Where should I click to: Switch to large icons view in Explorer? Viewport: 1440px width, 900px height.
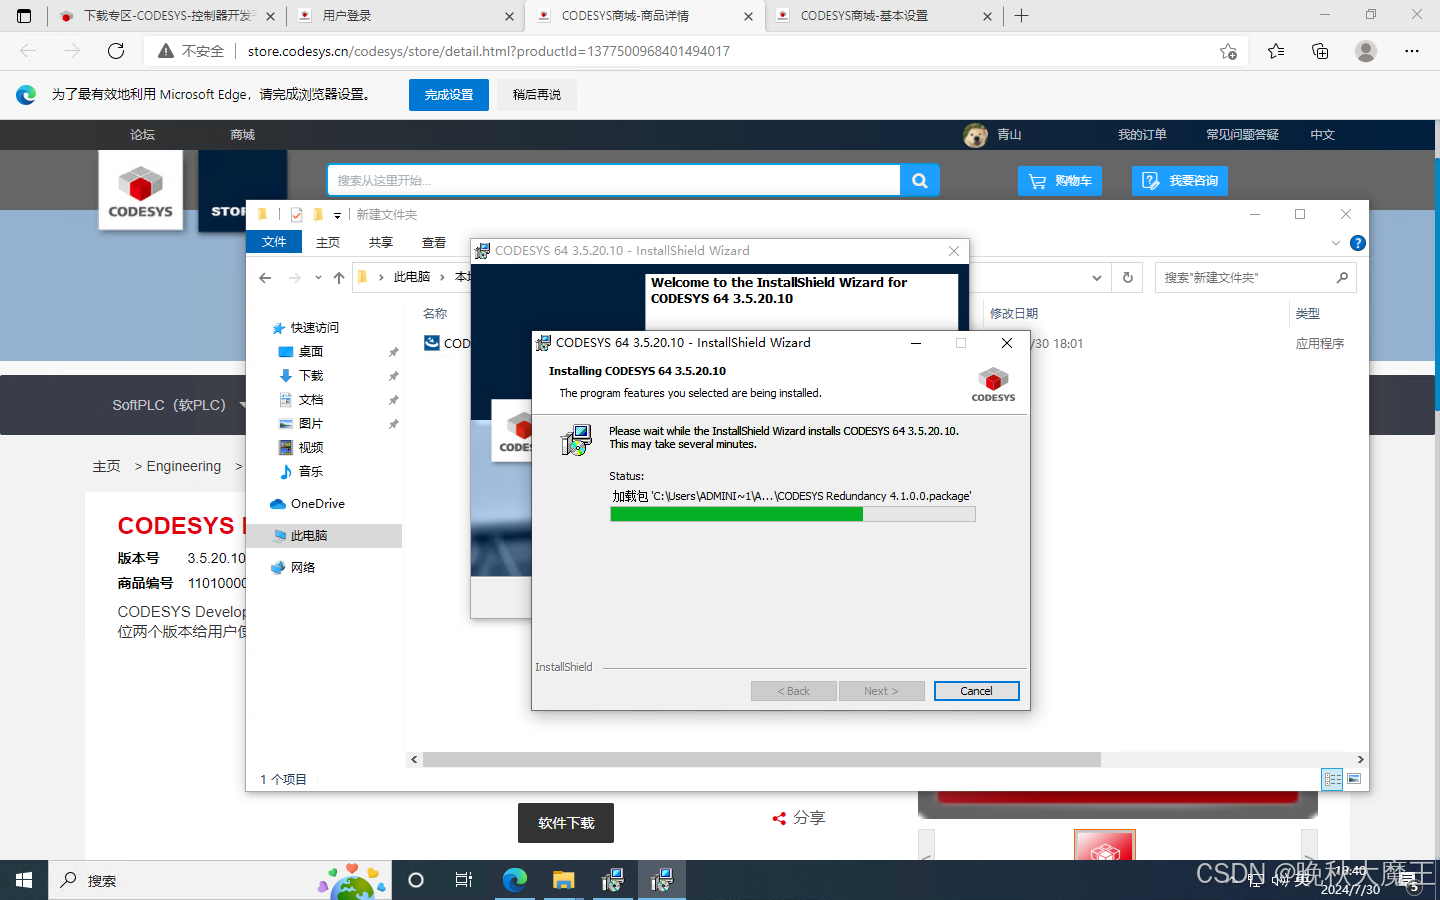(x=1354, y=779)
